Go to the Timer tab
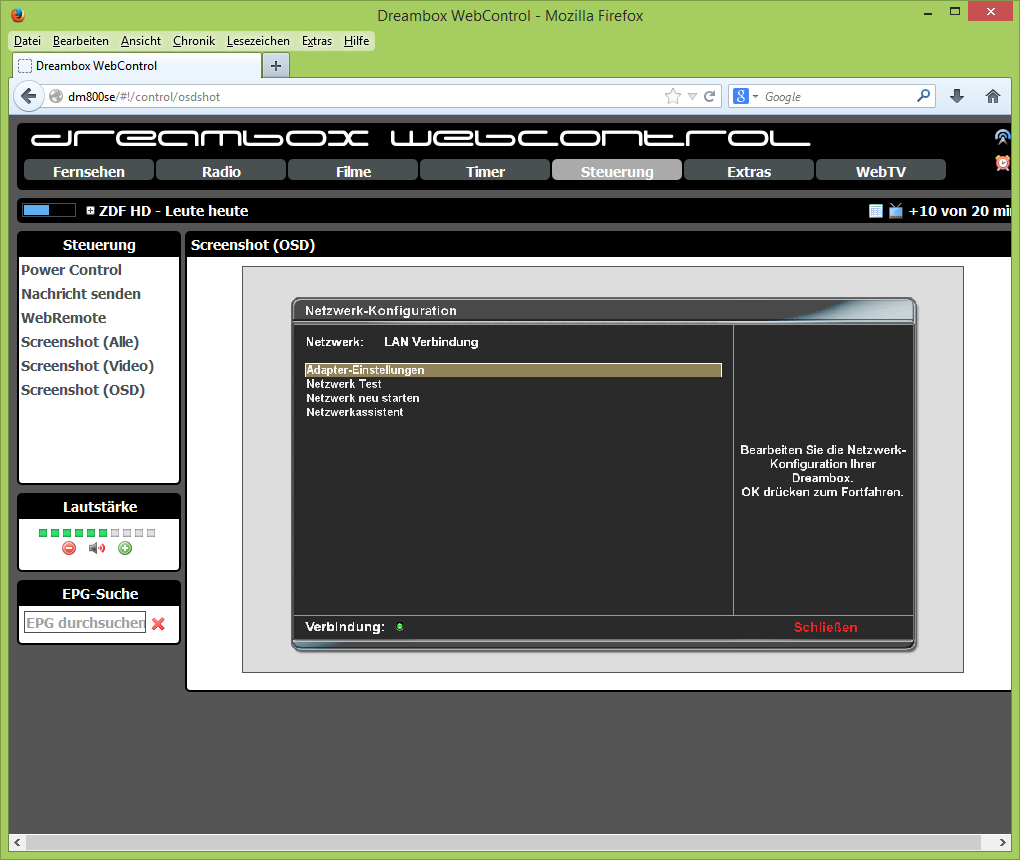This screenshot has height=860, width=1020. point(485,171)
